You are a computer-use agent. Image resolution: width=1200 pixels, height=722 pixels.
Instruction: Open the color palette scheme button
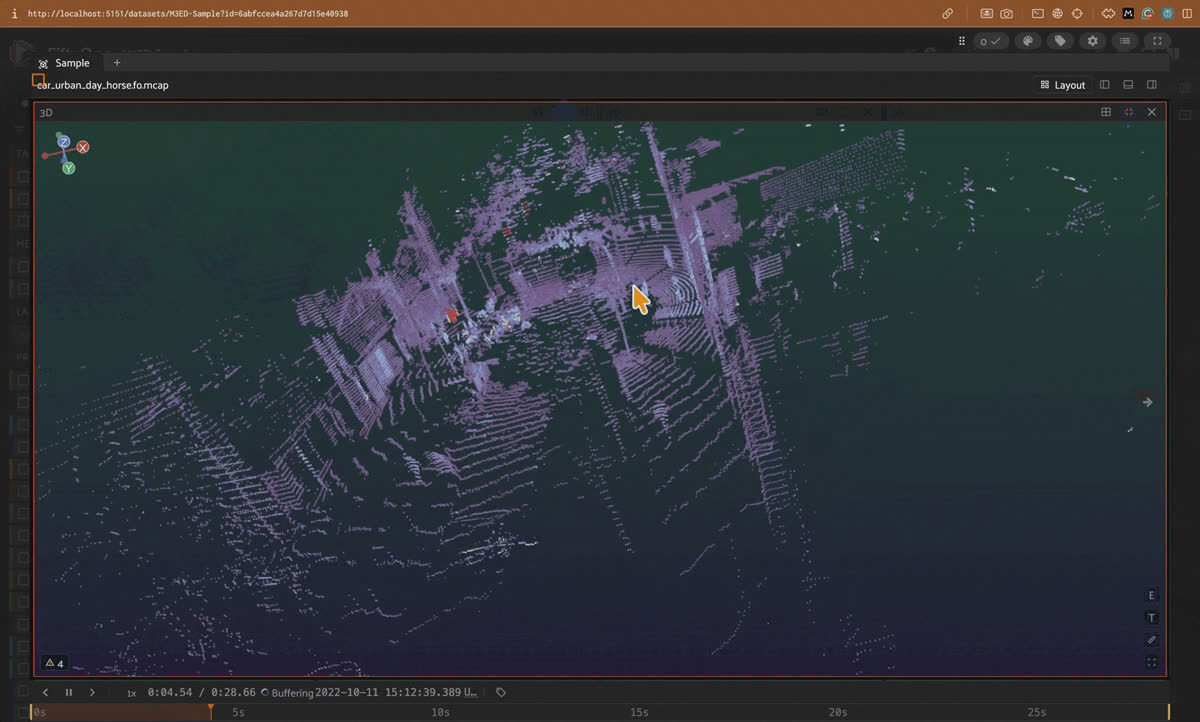pyautogui.click(x=1027, y=41)
